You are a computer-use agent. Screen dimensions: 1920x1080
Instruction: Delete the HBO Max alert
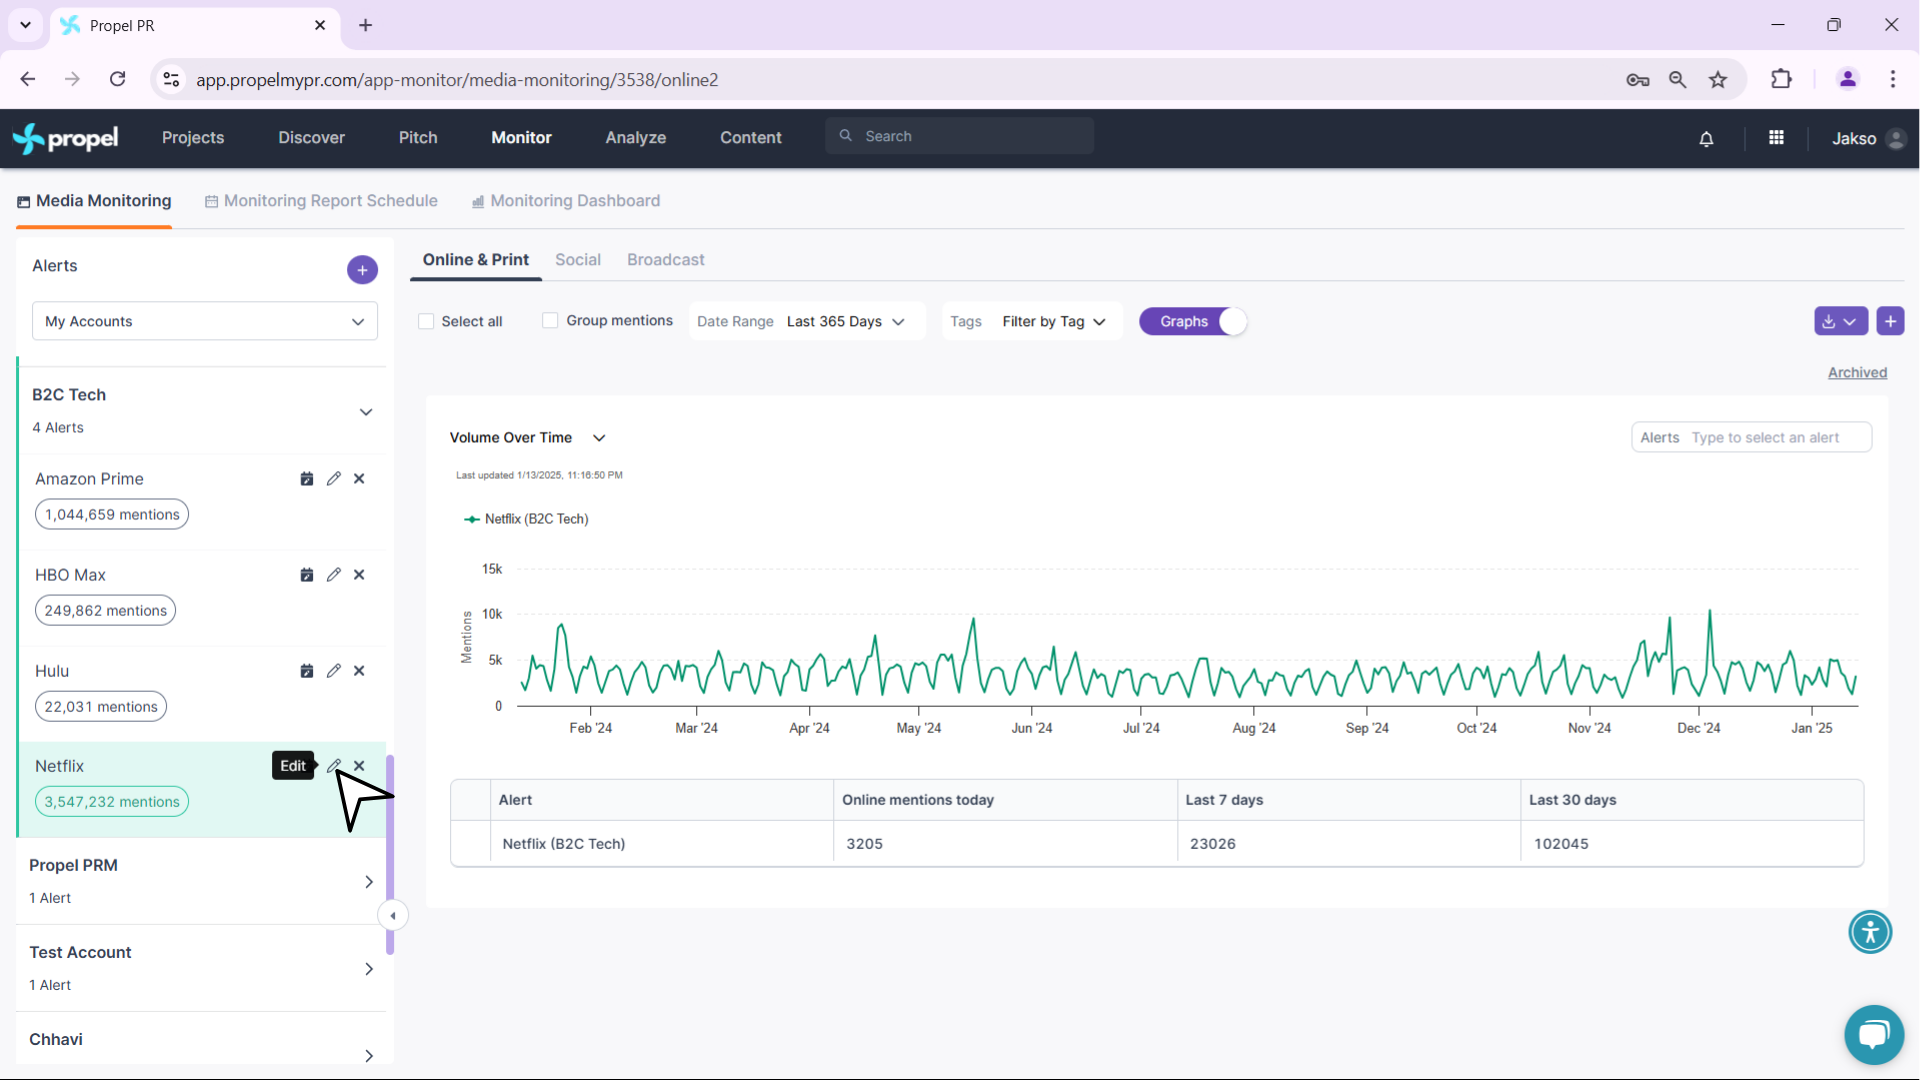point(359,575)
